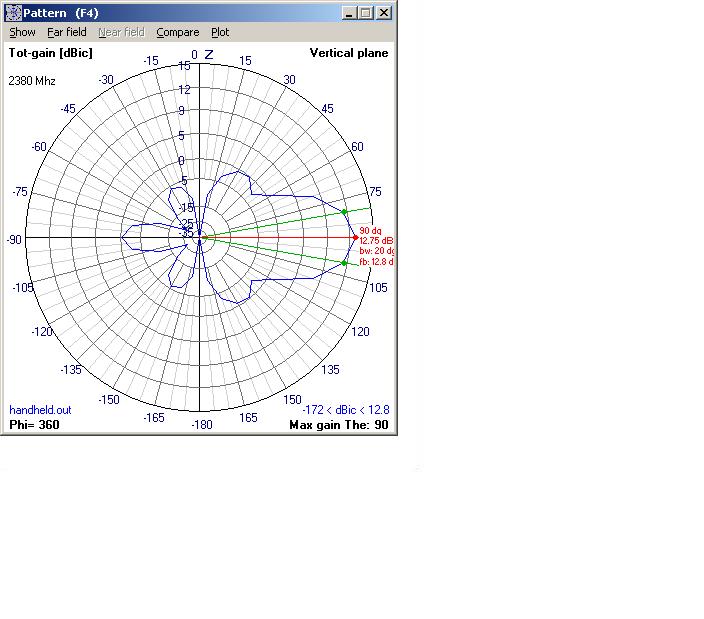This screenshot has width=704, height=619.
Task: Click the Phi= 360 readout
Action: (x=35, y=425)
